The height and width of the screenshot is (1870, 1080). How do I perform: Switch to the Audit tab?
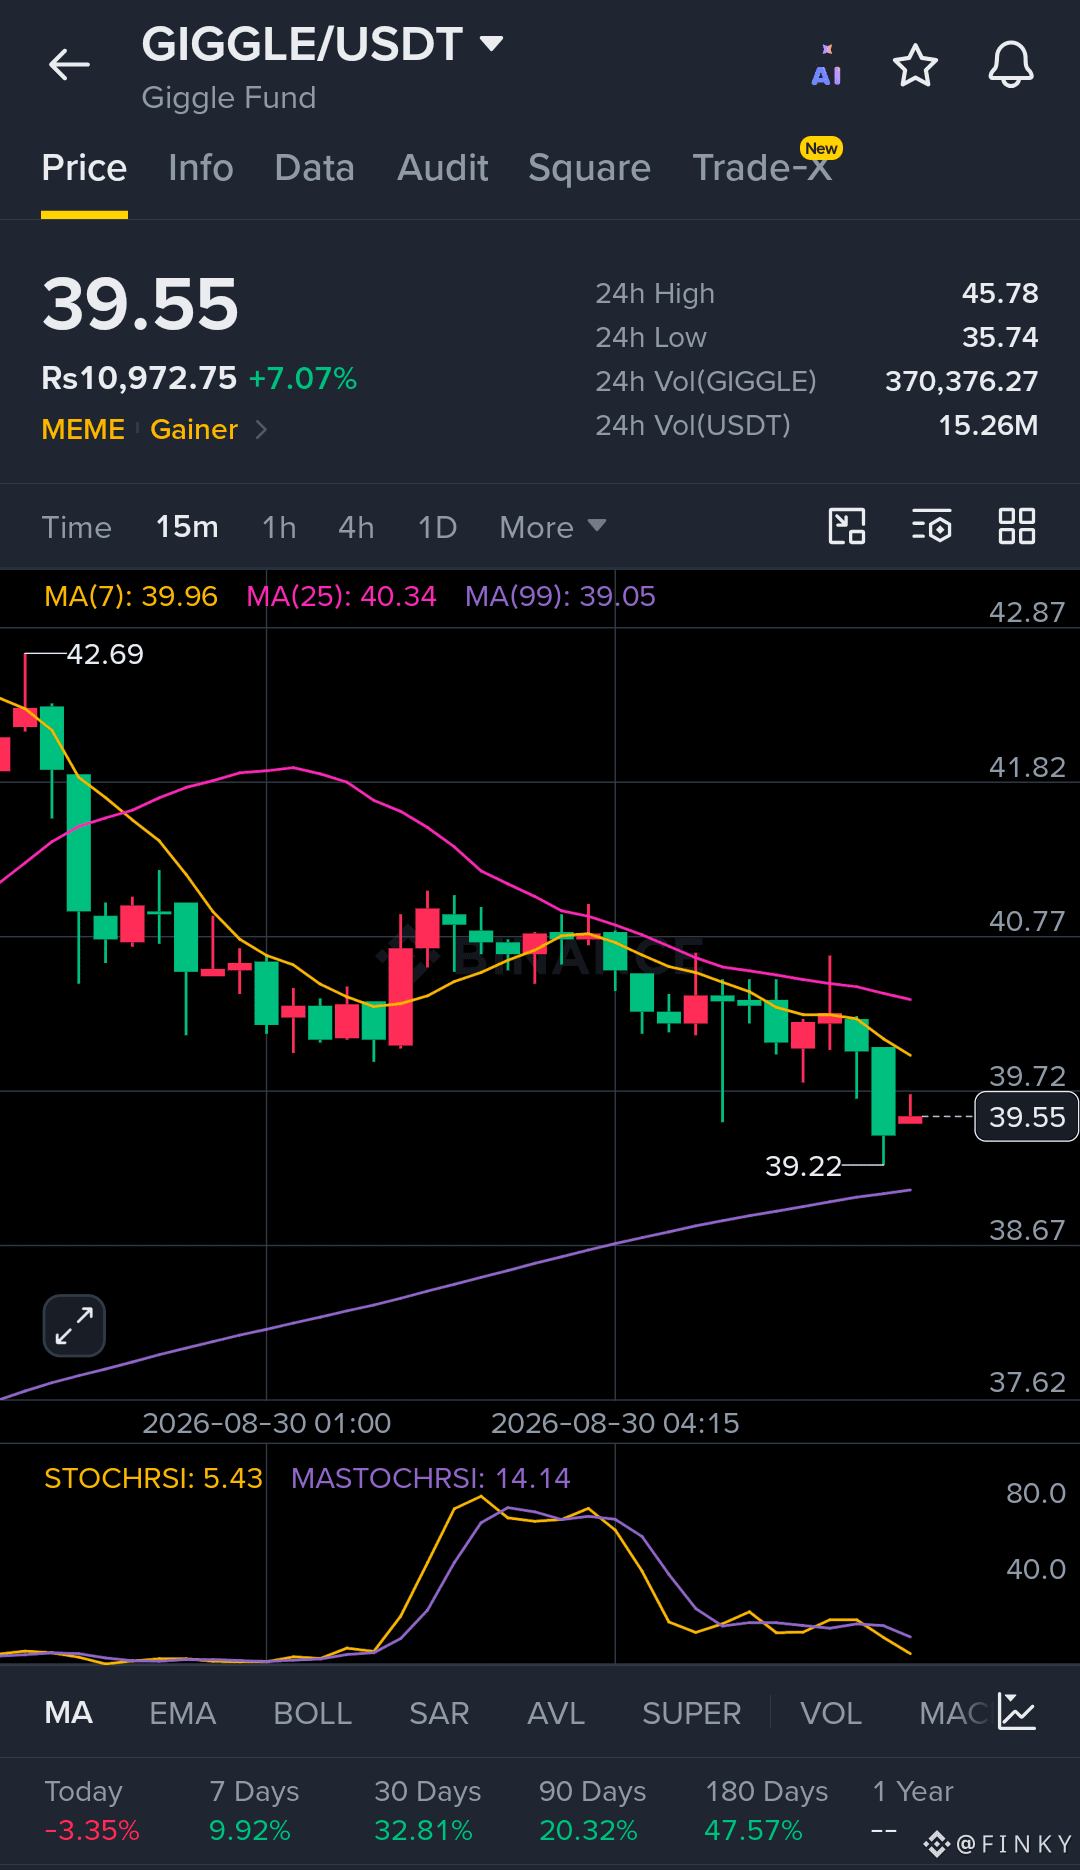[443, 168]
